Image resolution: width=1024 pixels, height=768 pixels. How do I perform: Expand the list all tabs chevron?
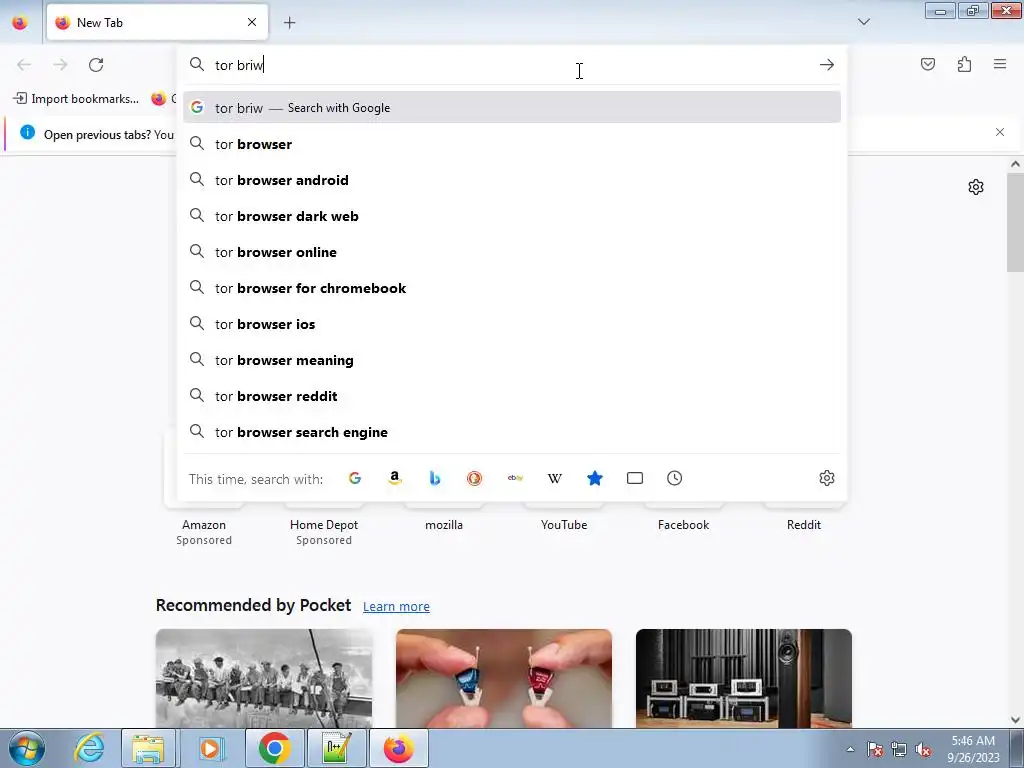(x=863, y=22)
